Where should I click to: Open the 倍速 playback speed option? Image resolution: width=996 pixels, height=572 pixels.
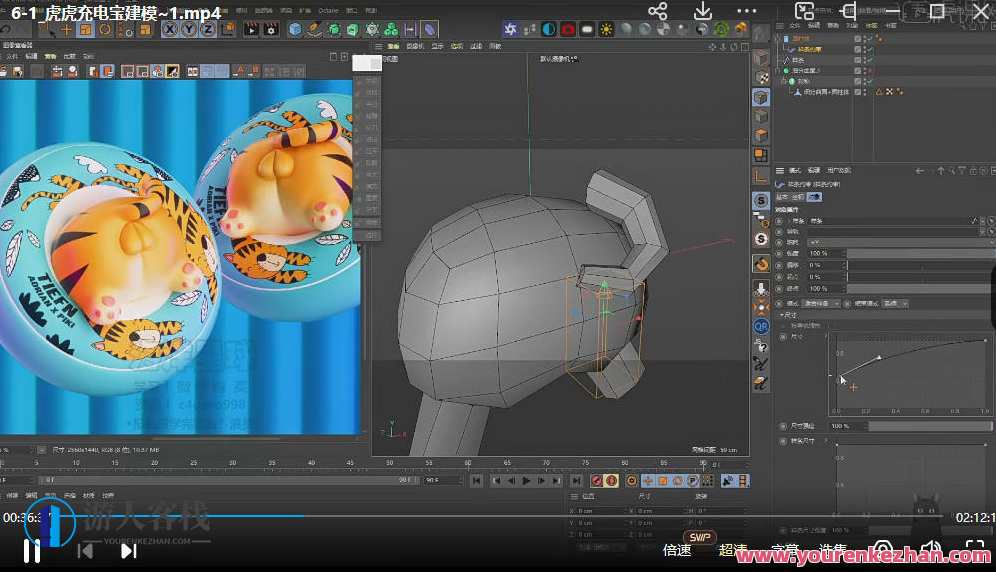676,550
